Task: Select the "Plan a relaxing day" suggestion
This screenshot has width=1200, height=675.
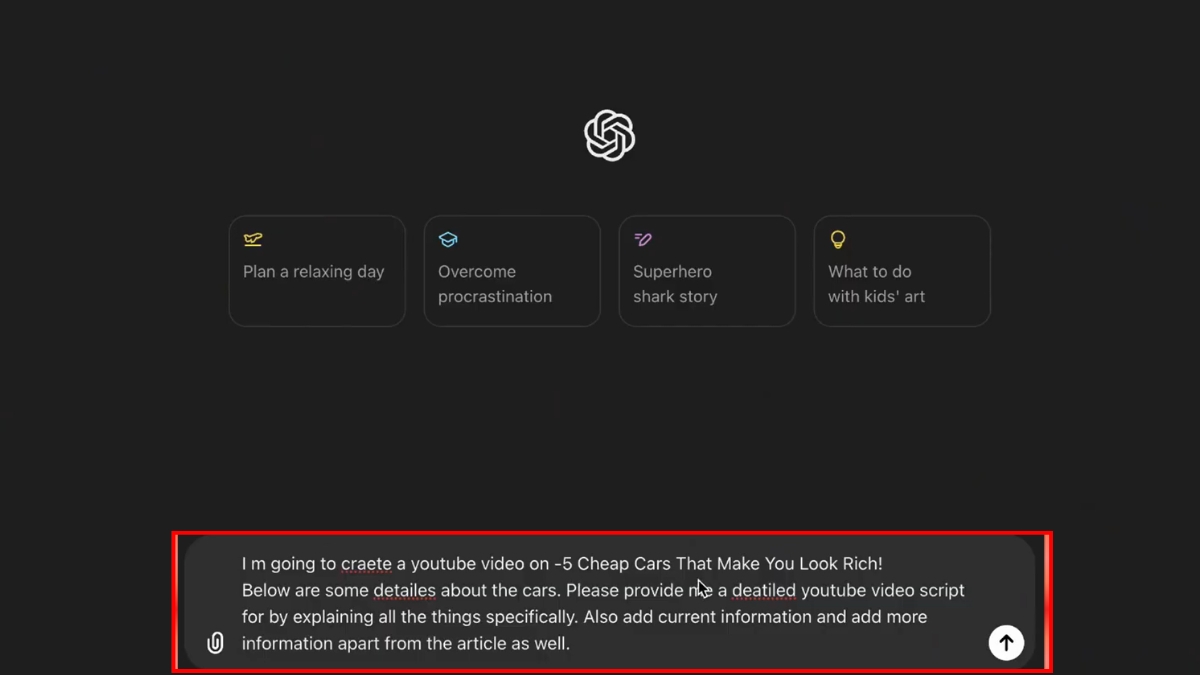Action: tap(316, 271)
